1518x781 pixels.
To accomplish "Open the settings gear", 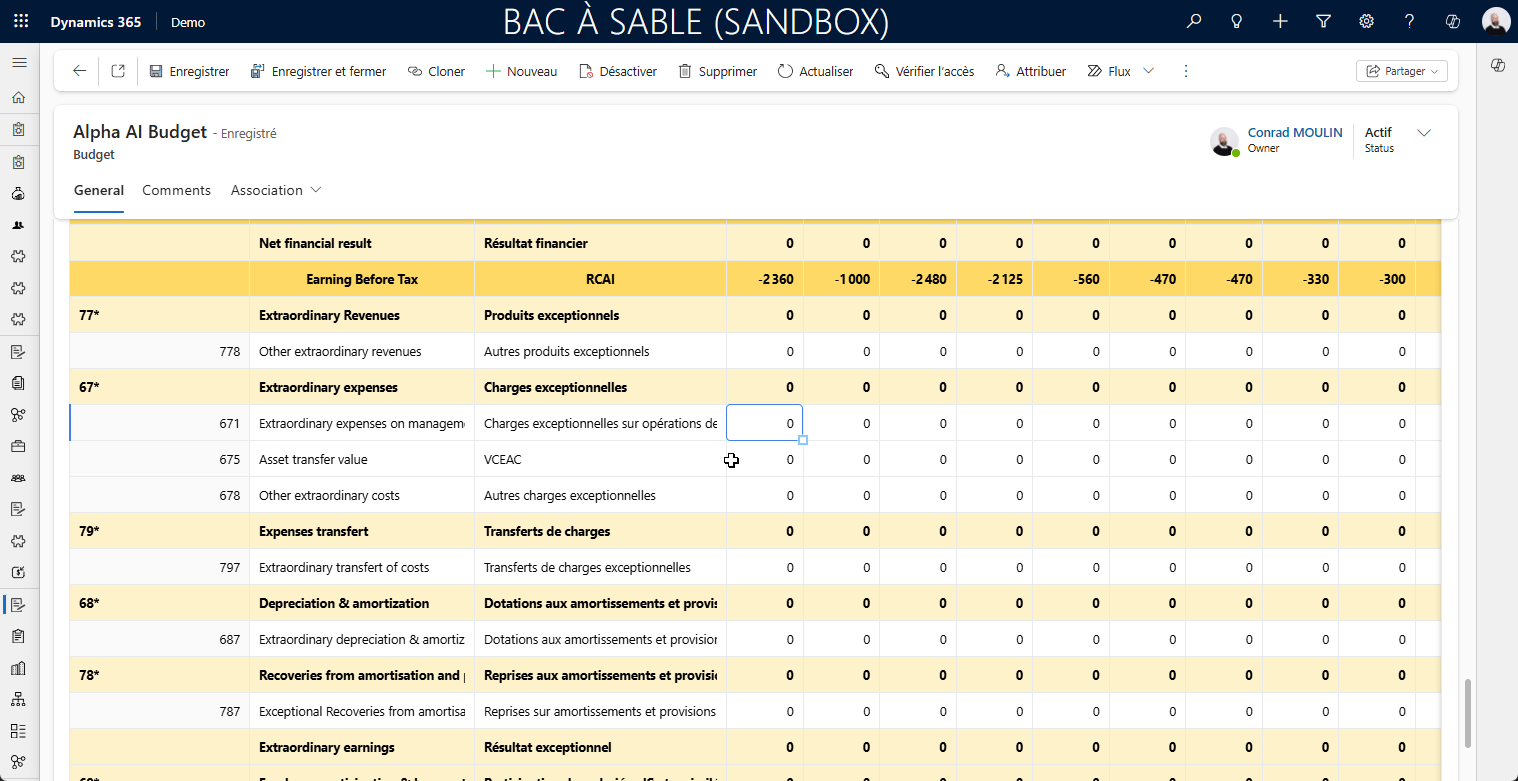I will point(1366,21).
